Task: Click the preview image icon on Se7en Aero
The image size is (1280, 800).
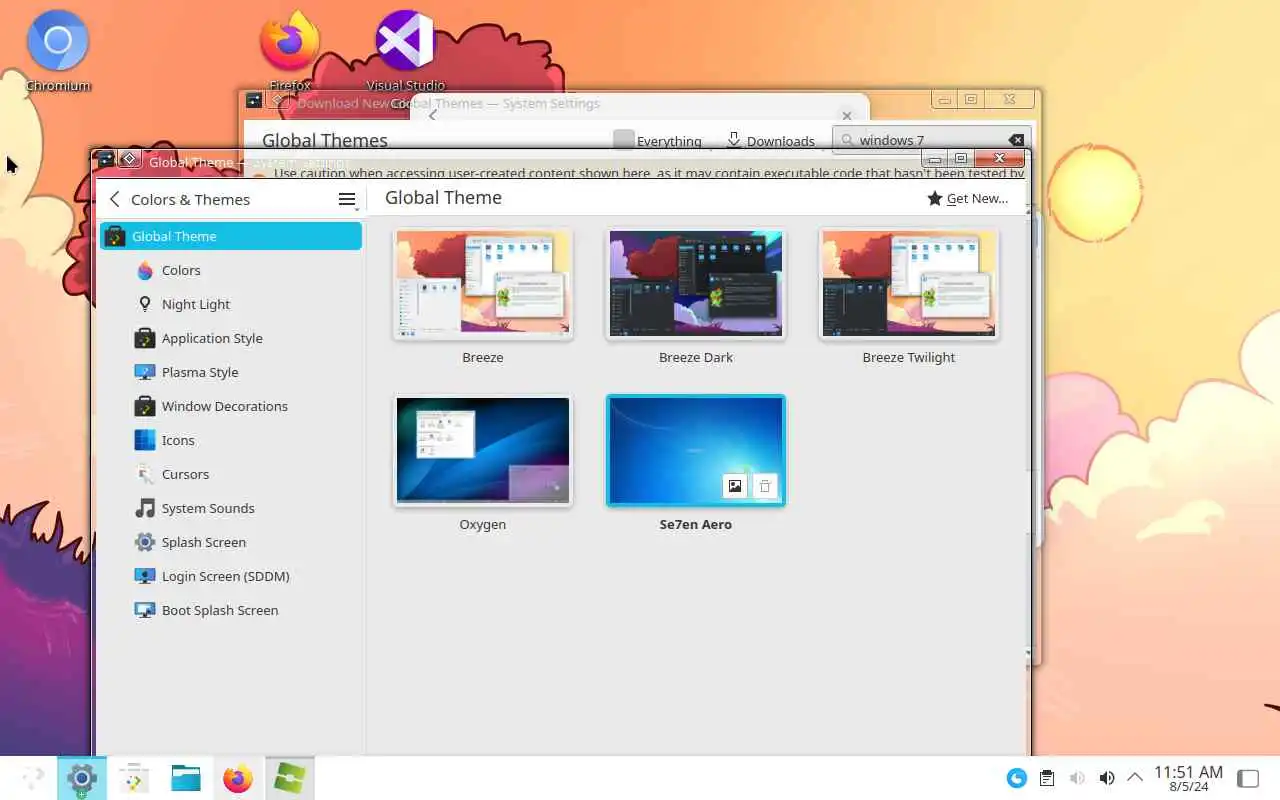Action: (x=735, y=486)
